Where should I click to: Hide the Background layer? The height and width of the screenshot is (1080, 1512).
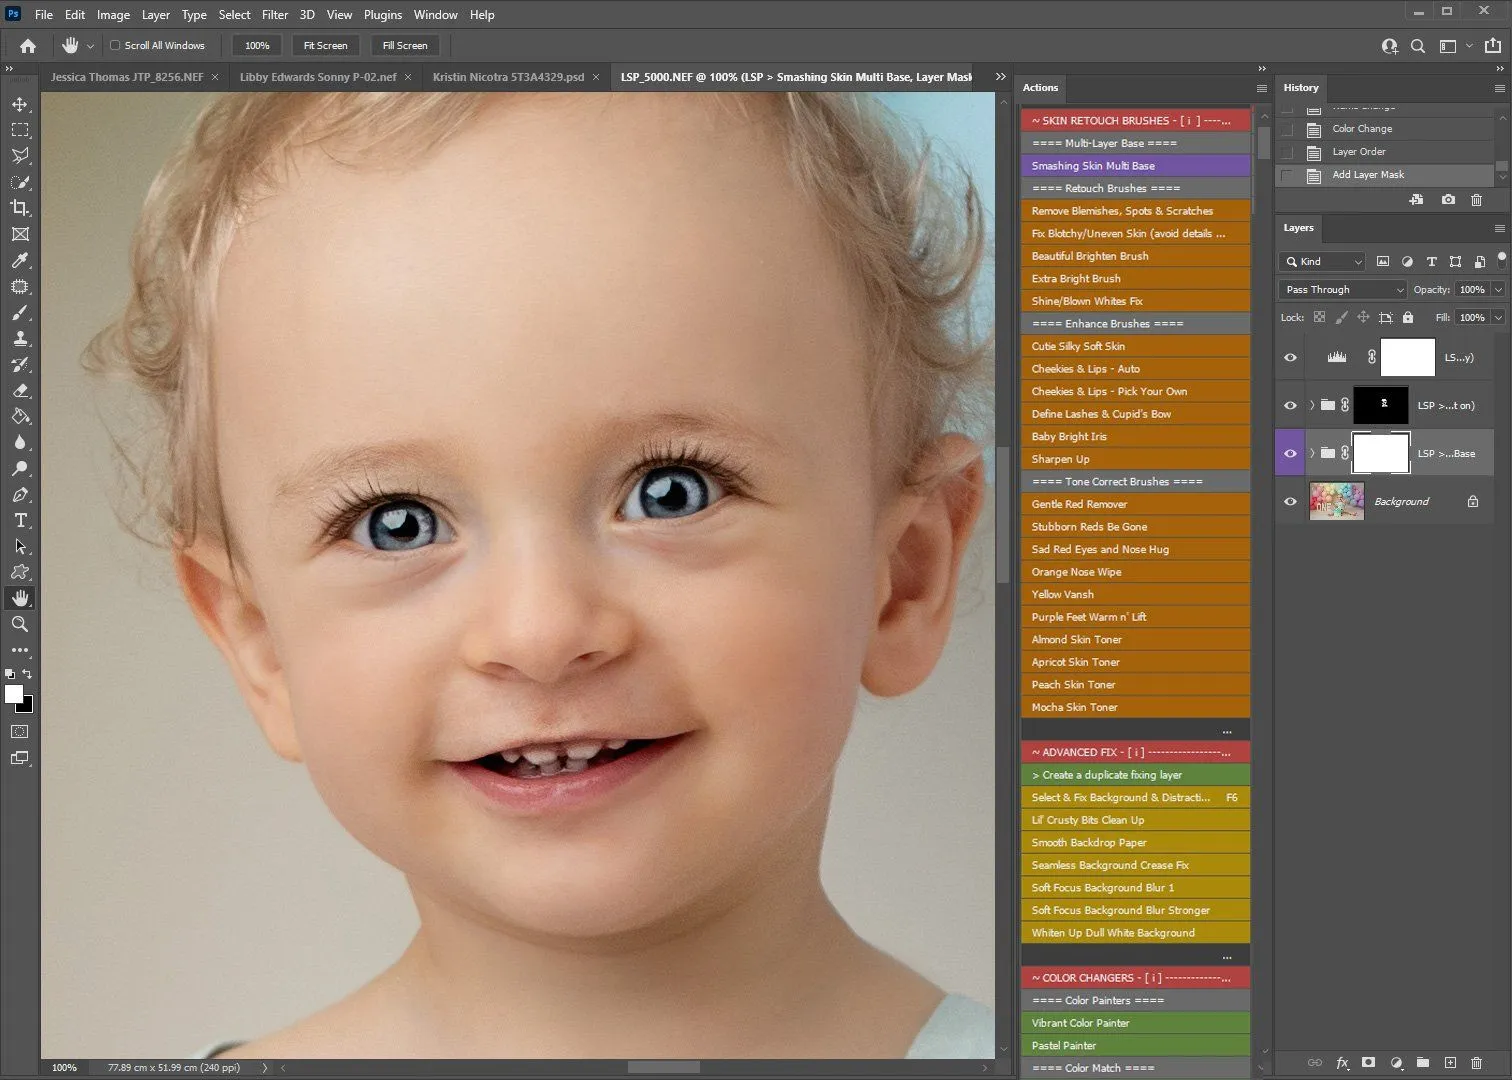1290,502
